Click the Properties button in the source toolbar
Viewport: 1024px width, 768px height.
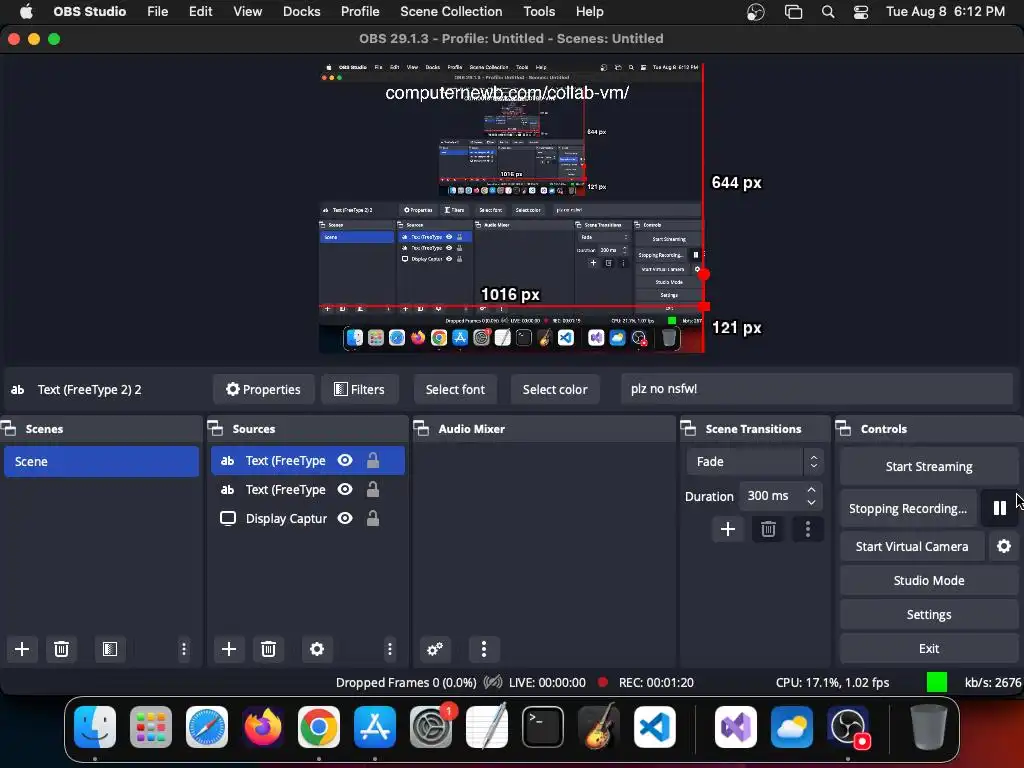pyautogui.click(x=263, y=389)
